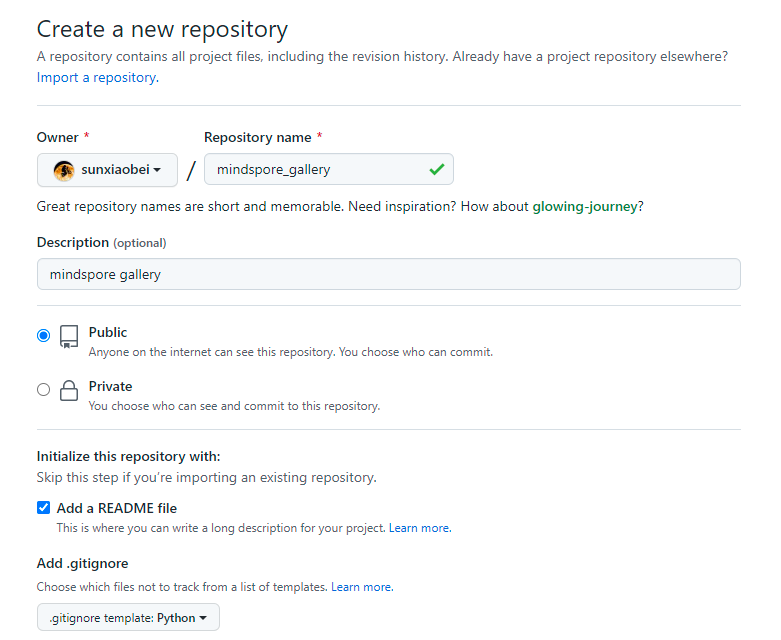
Task: Select the Private radio button
Action: (43, 389)
